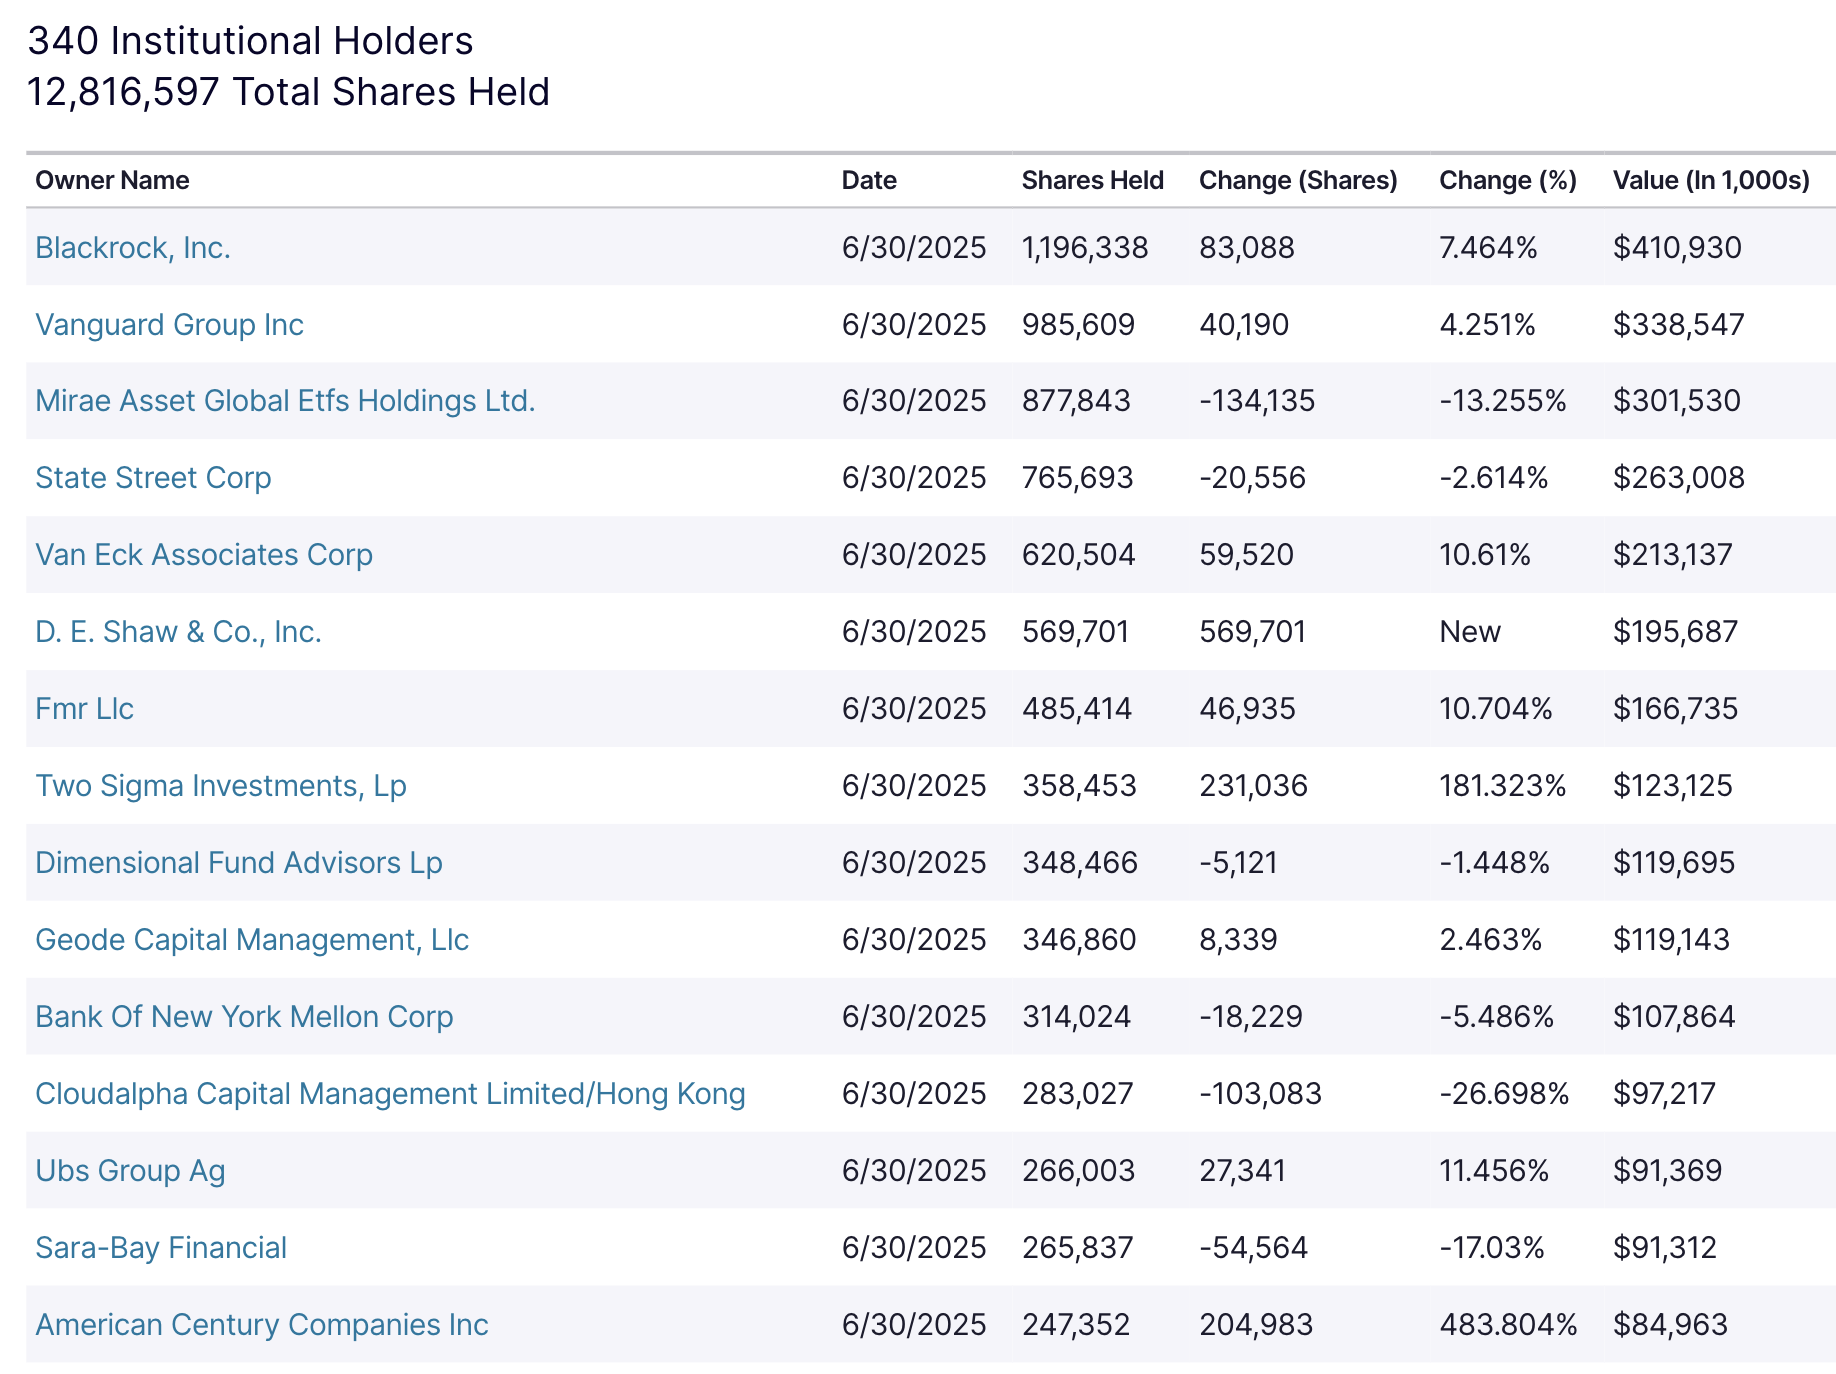Open Van Eck Associates Corp details
This screenshot has height=1374, width=1836.
point(204,555)
